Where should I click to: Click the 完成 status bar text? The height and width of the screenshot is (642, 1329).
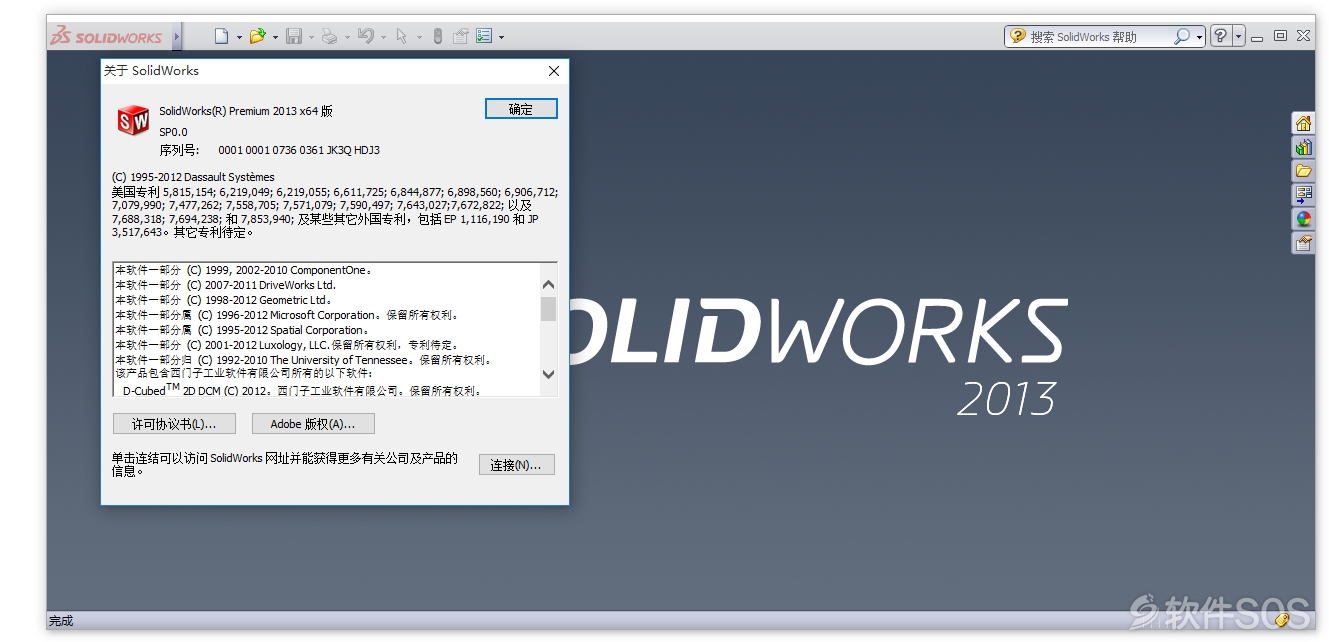pyautogui.click(x=61, y=621)
